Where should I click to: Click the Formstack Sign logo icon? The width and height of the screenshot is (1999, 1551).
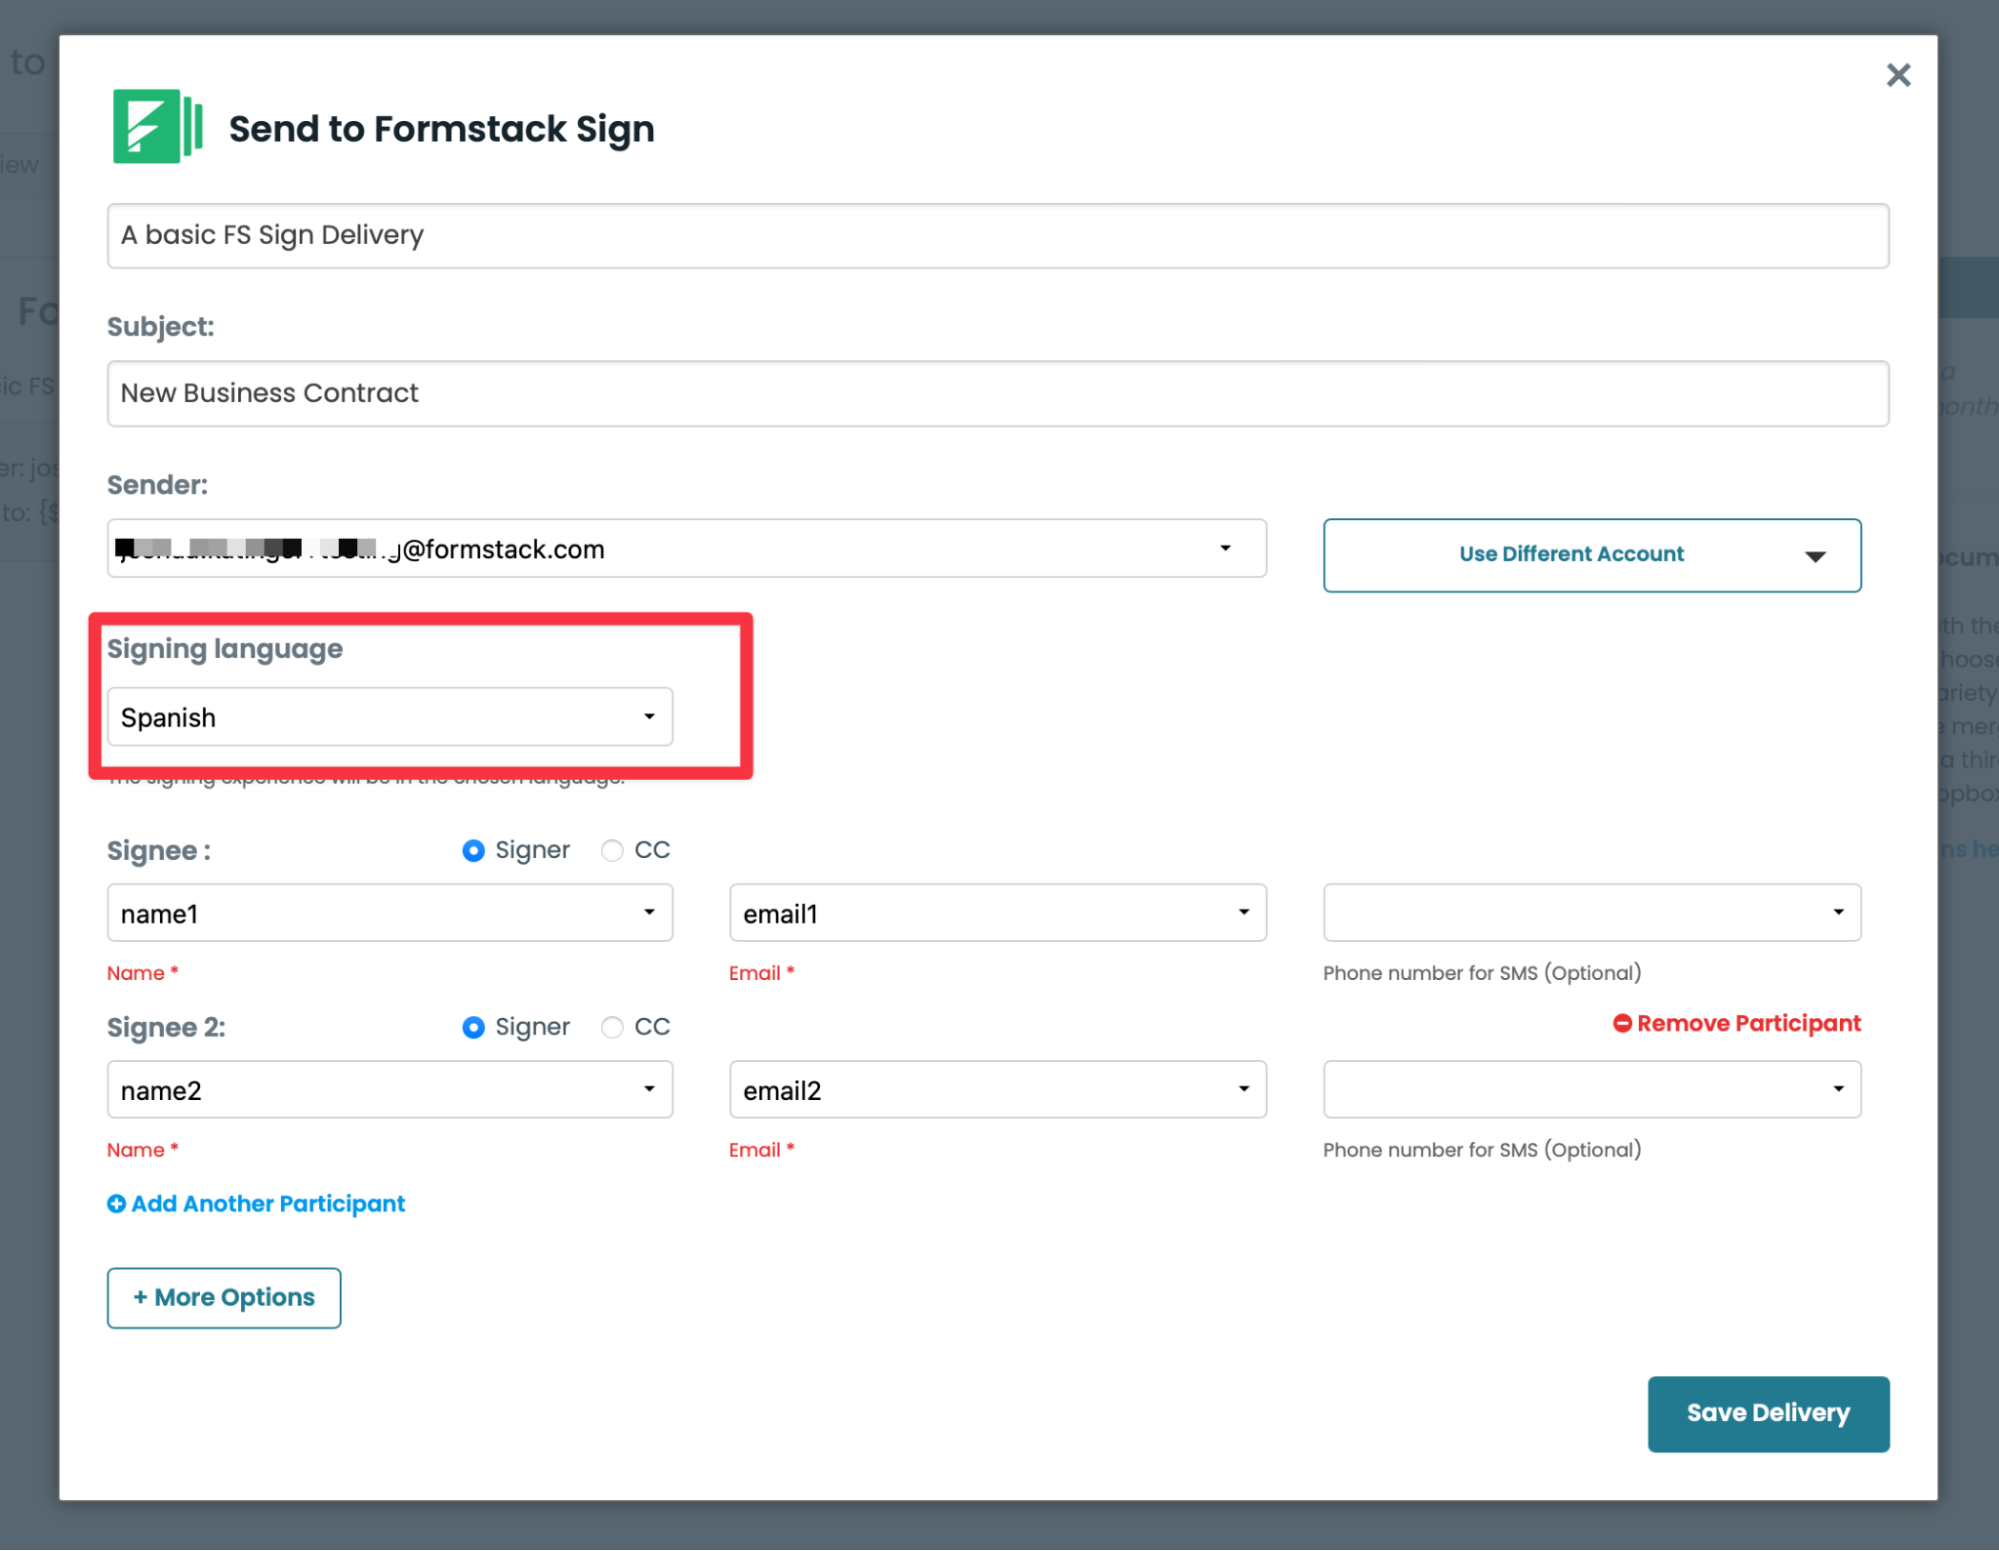point(157,126)
